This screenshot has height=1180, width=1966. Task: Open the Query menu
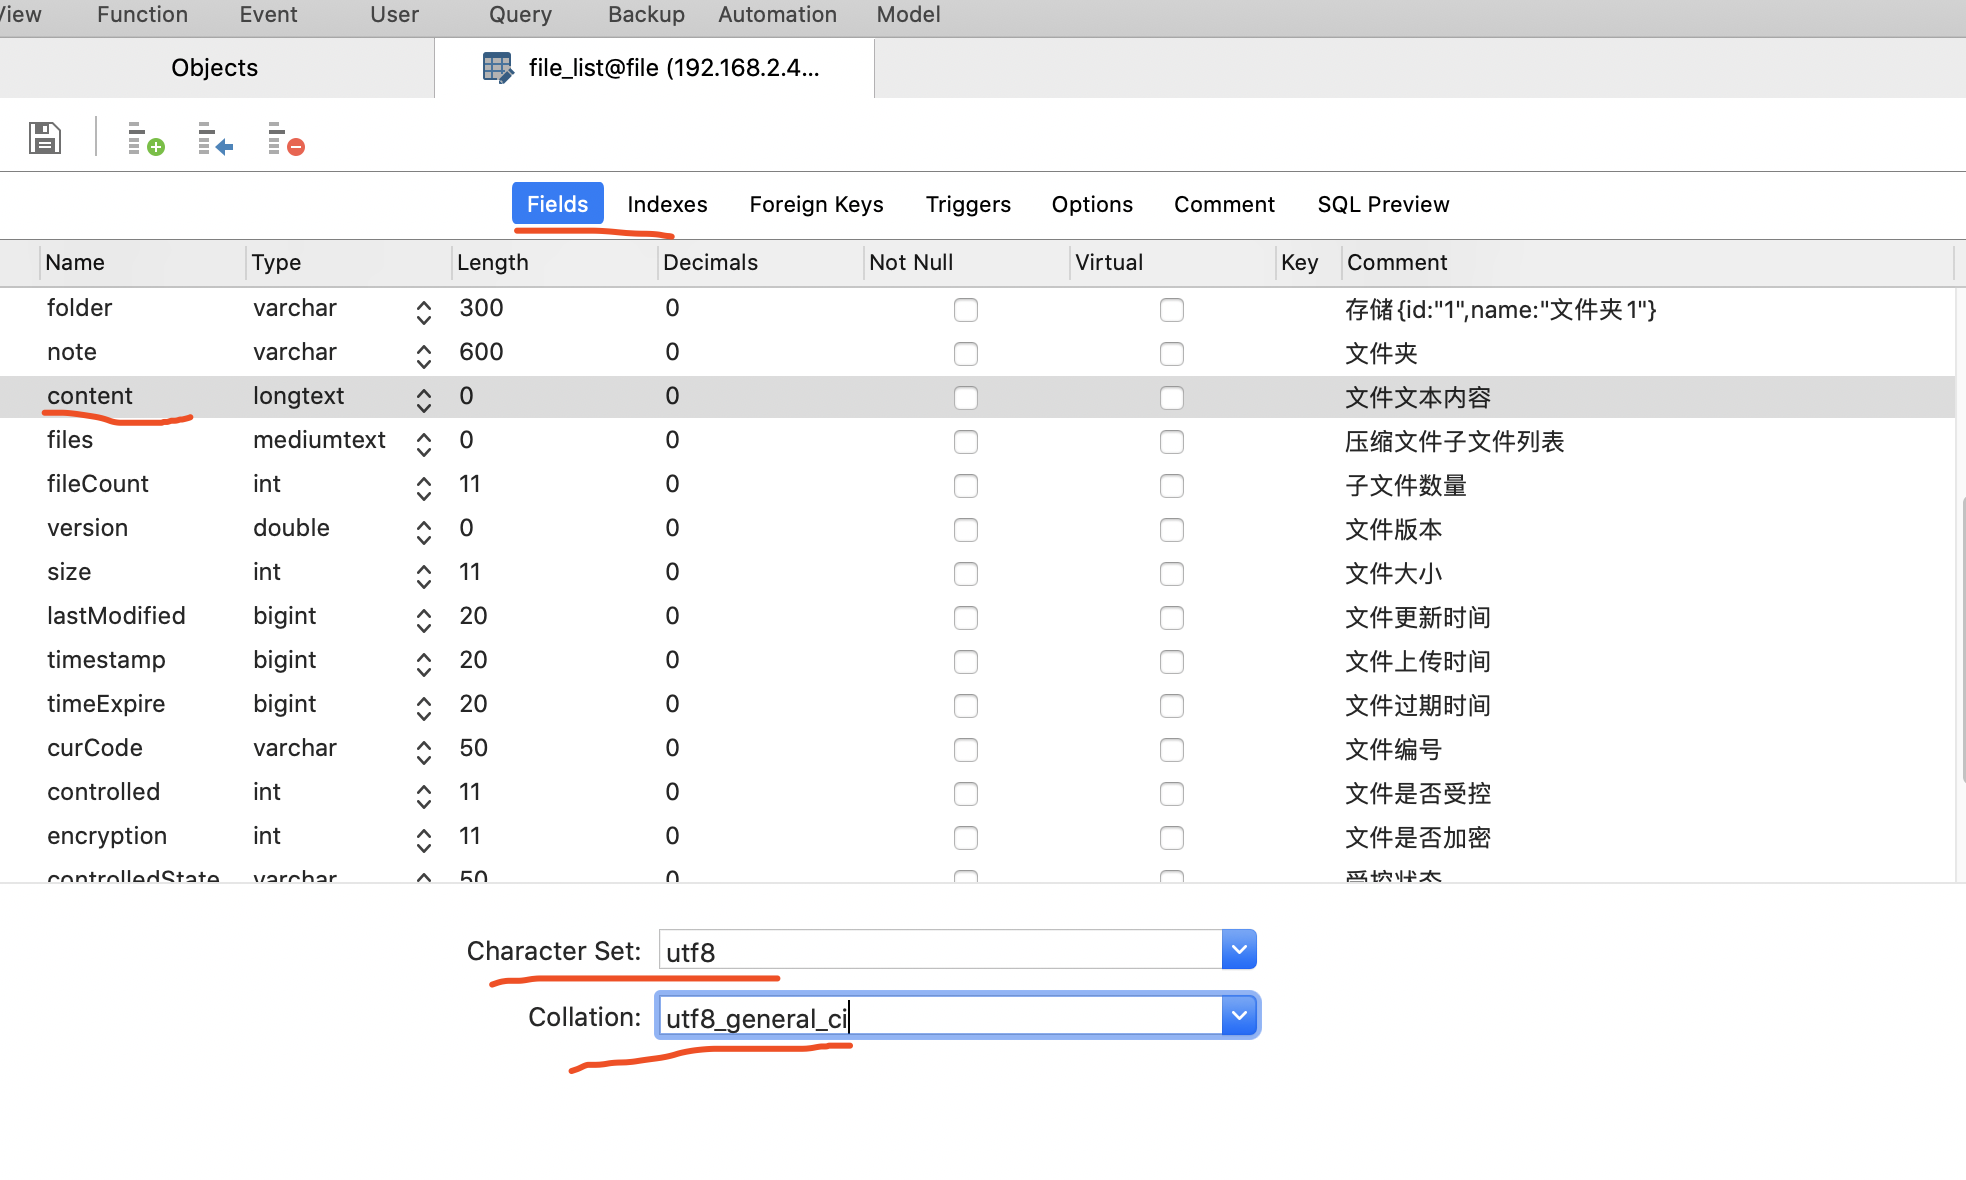520,15
